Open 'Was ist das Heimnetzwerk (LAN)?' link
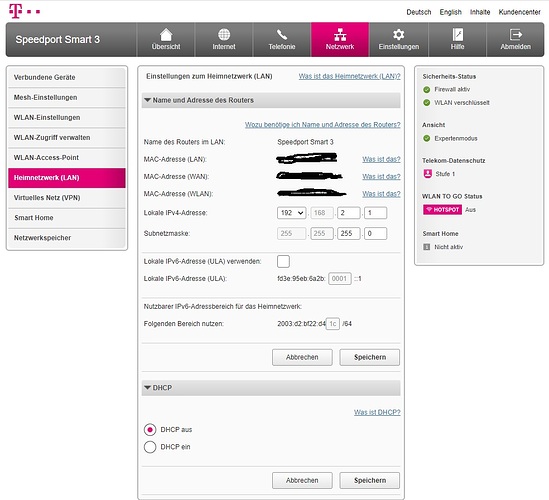The width and height of the screenshot is (549, 500). tap(349, 76)
